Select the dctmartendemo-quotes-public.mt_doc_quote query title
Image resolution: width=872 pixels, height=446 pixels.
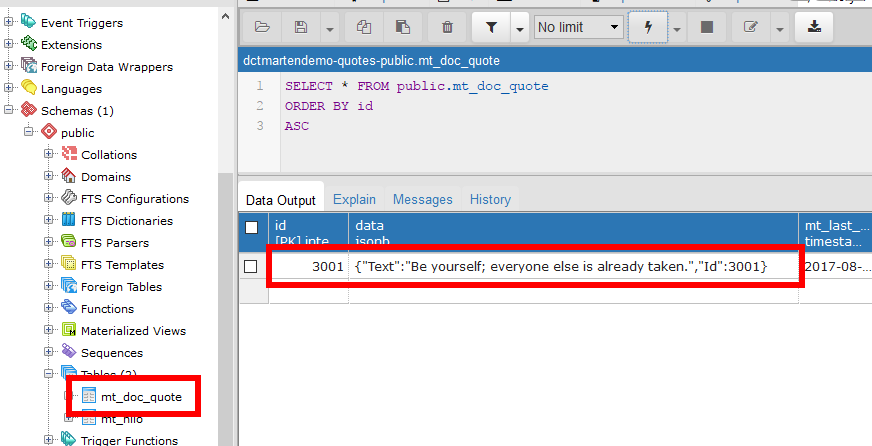click(x=371, y=61)
